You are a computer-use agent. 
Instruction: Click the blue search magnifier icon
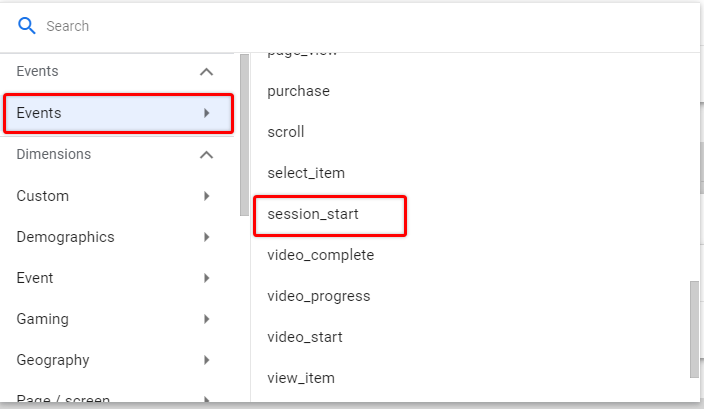26,26
